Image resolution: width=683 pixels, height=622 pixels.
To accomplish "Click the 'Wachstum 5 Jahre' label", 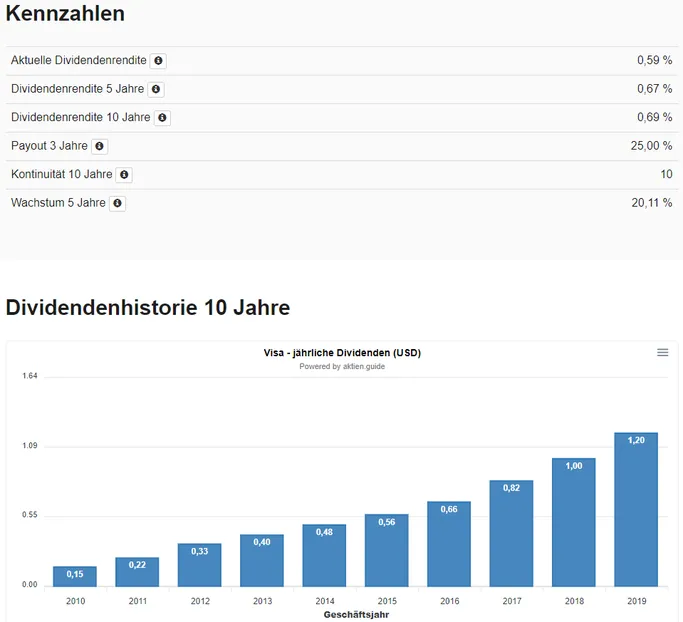I will (58, 203).
